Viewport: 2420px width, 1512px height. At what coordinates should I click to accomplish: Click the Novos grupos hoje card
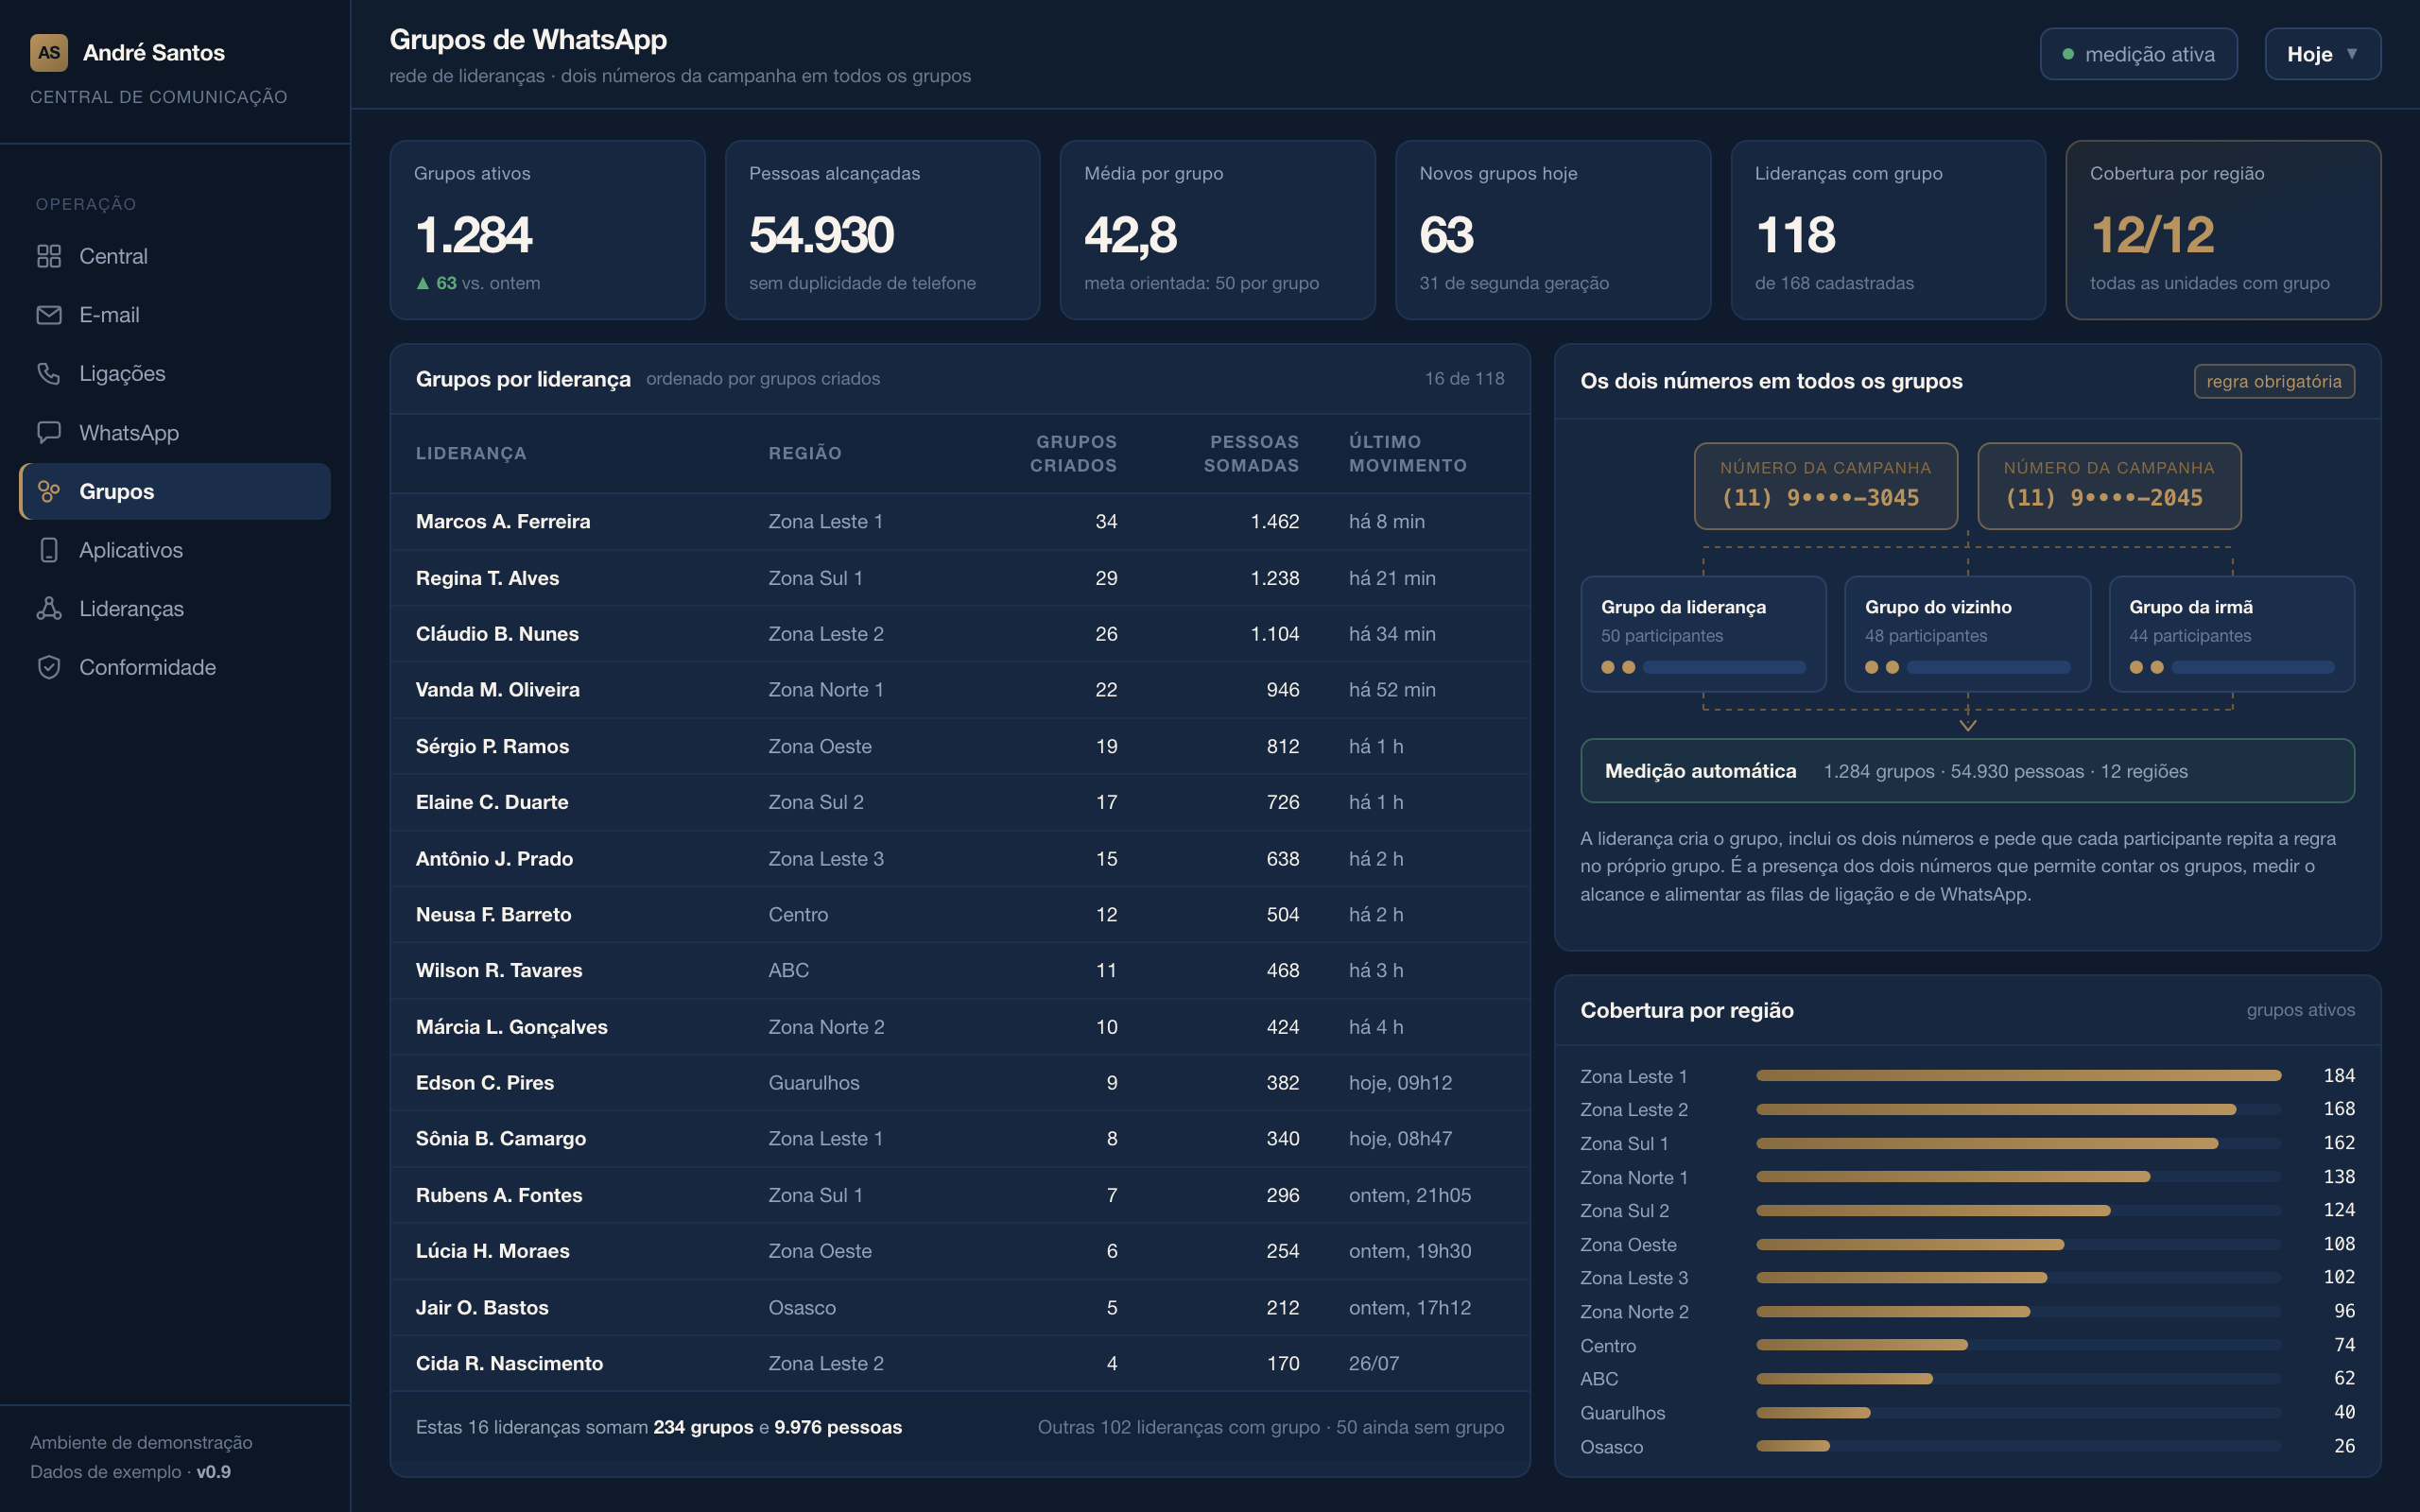1553,230
